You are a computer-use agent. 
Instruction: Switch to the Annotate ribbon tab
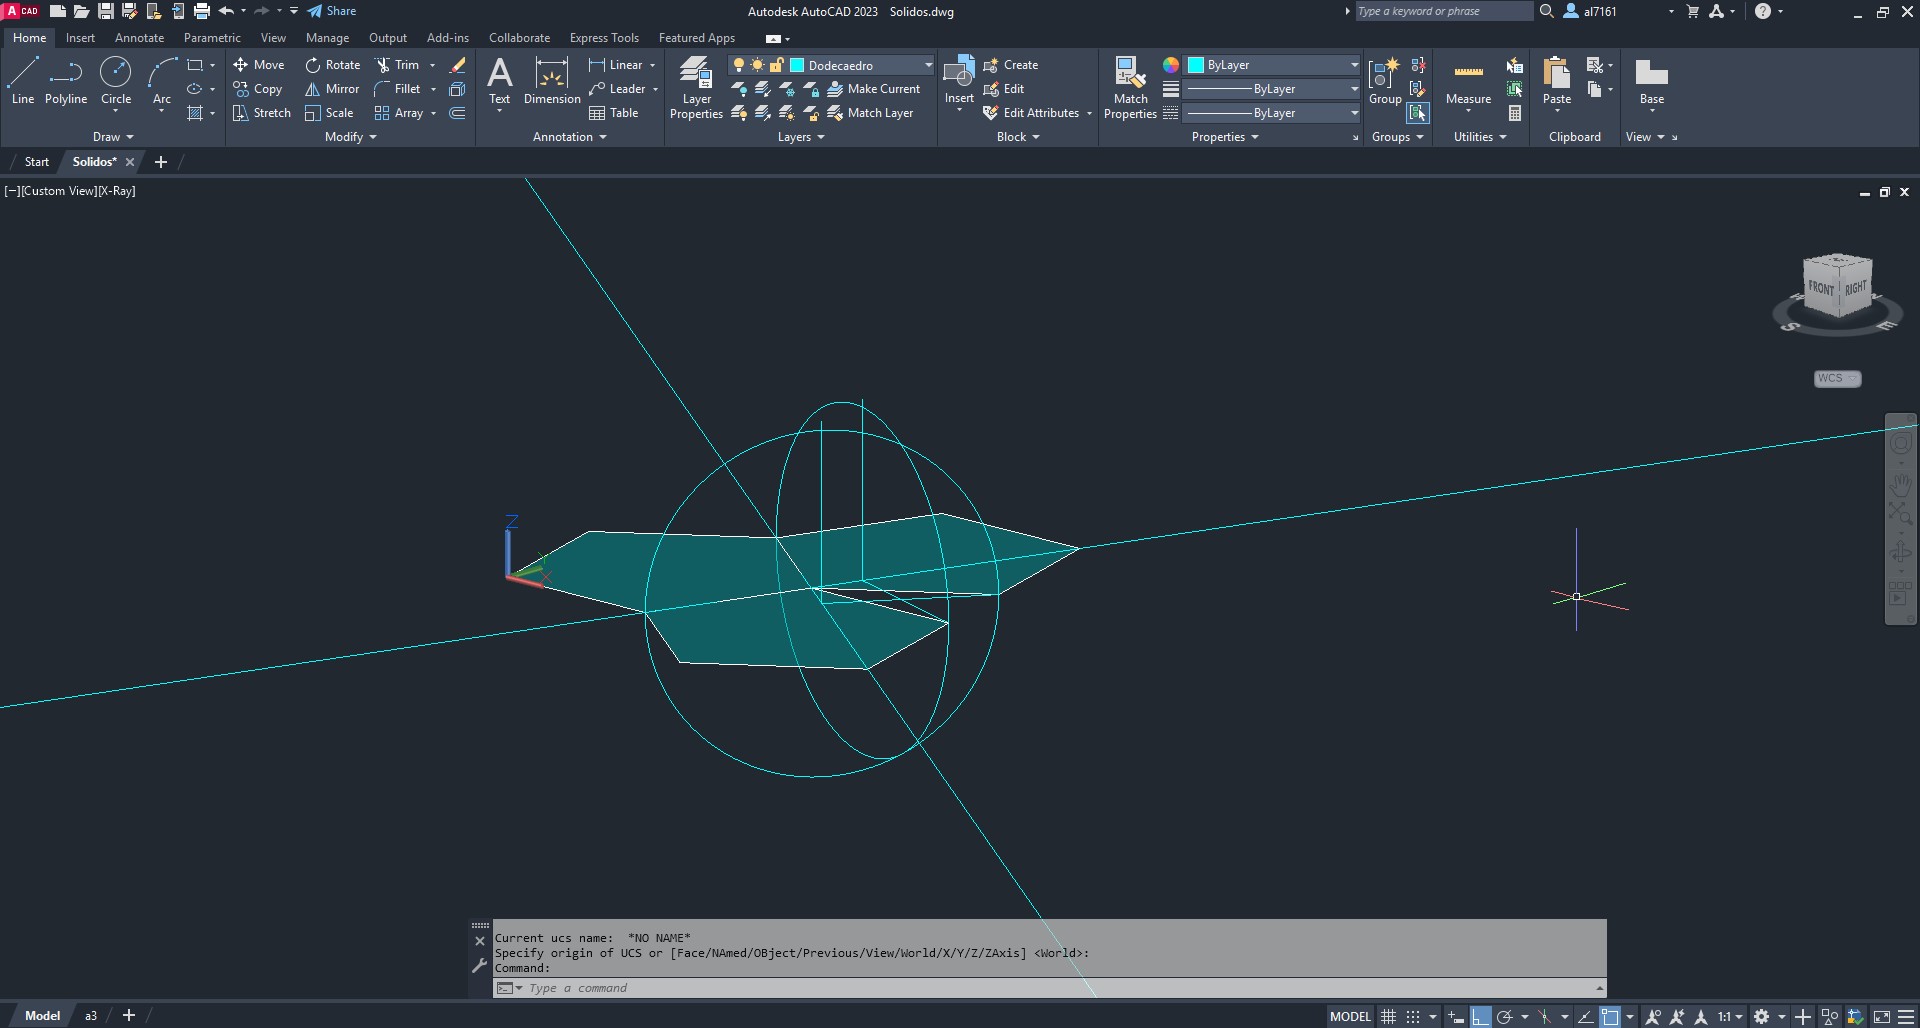(x=139, y=38)
